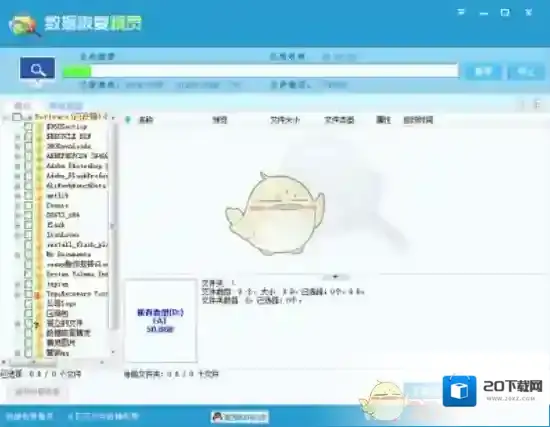Click the folder icon of My Documents row
Image resolution: width=550 pixels, height=427 pixels.
[x=39, y=254]
